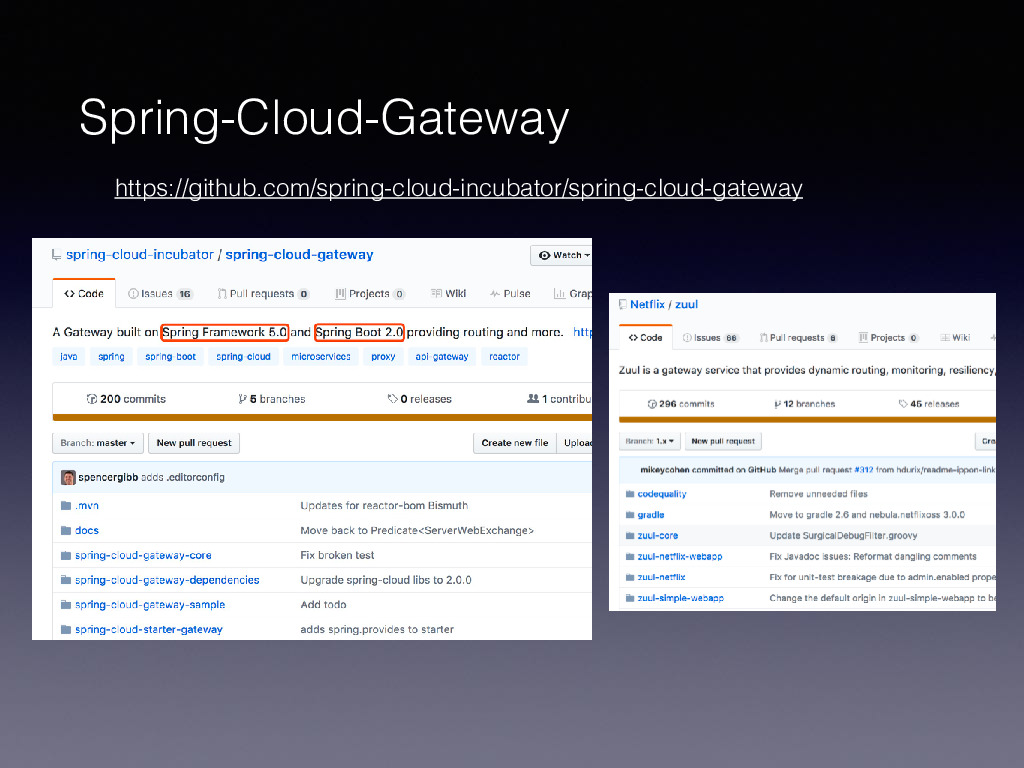Open spring-cloud-gateway-core folder
1024x768 pixels.
[x=143, y=555]
